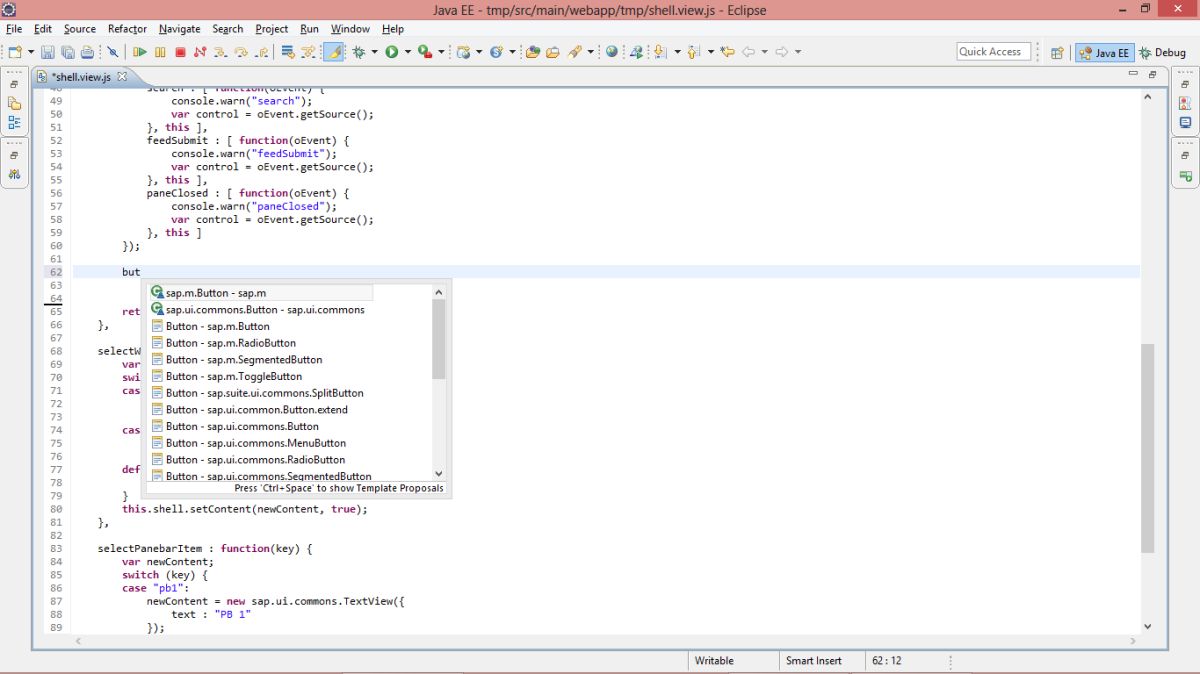Click the Step Over debug icon
The image size is (1200, 674).
[241, 52]
